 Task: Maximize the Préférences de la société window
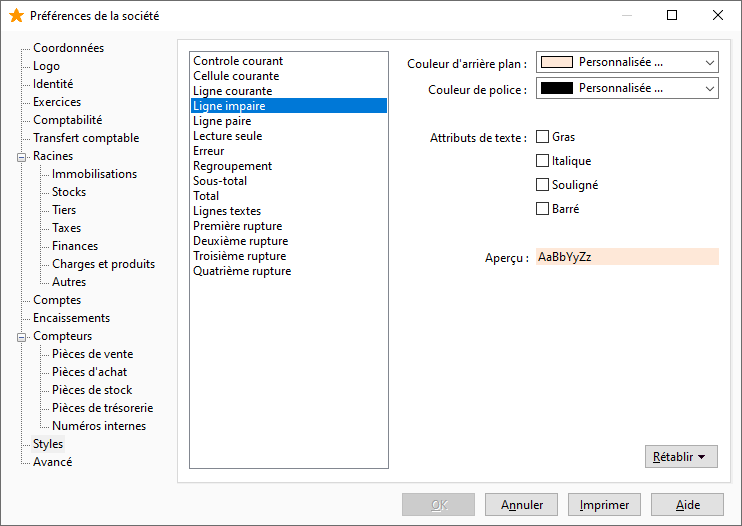671,15
